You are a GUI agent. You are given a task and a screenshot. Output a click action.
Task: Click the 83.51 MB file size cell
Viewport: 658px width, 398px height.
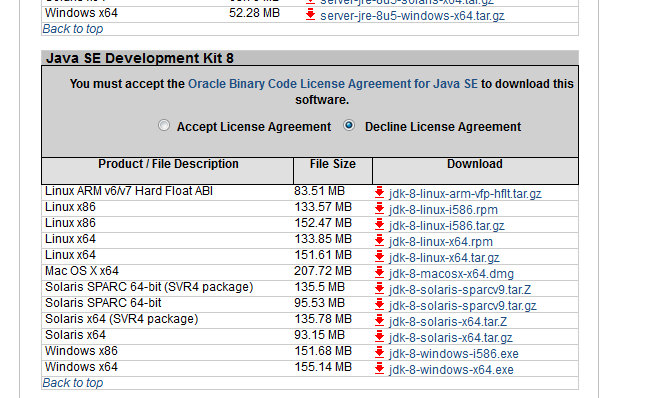coord(319,191)
